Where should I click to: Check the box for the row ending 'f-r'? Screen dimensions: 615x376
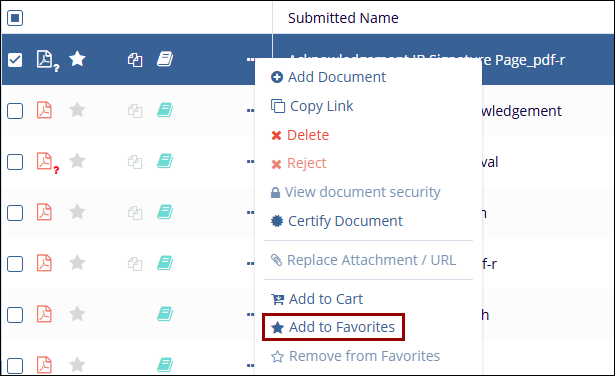click(x=15, y=264)
